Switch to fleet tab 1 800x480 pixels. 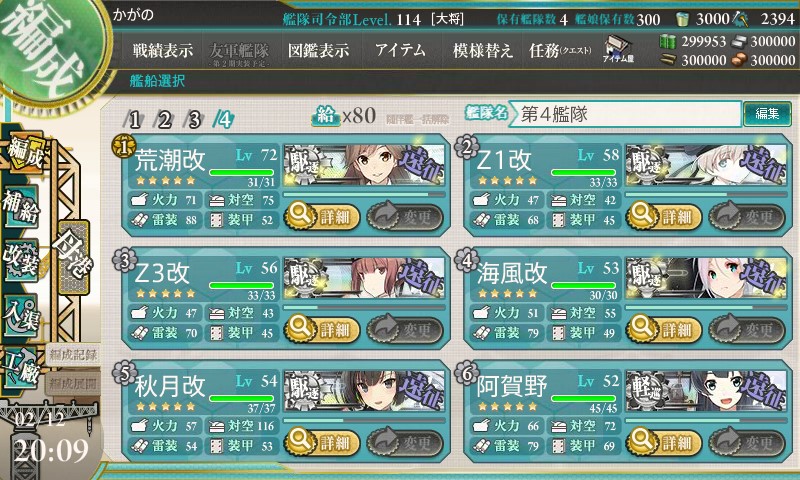coord(134,120)
